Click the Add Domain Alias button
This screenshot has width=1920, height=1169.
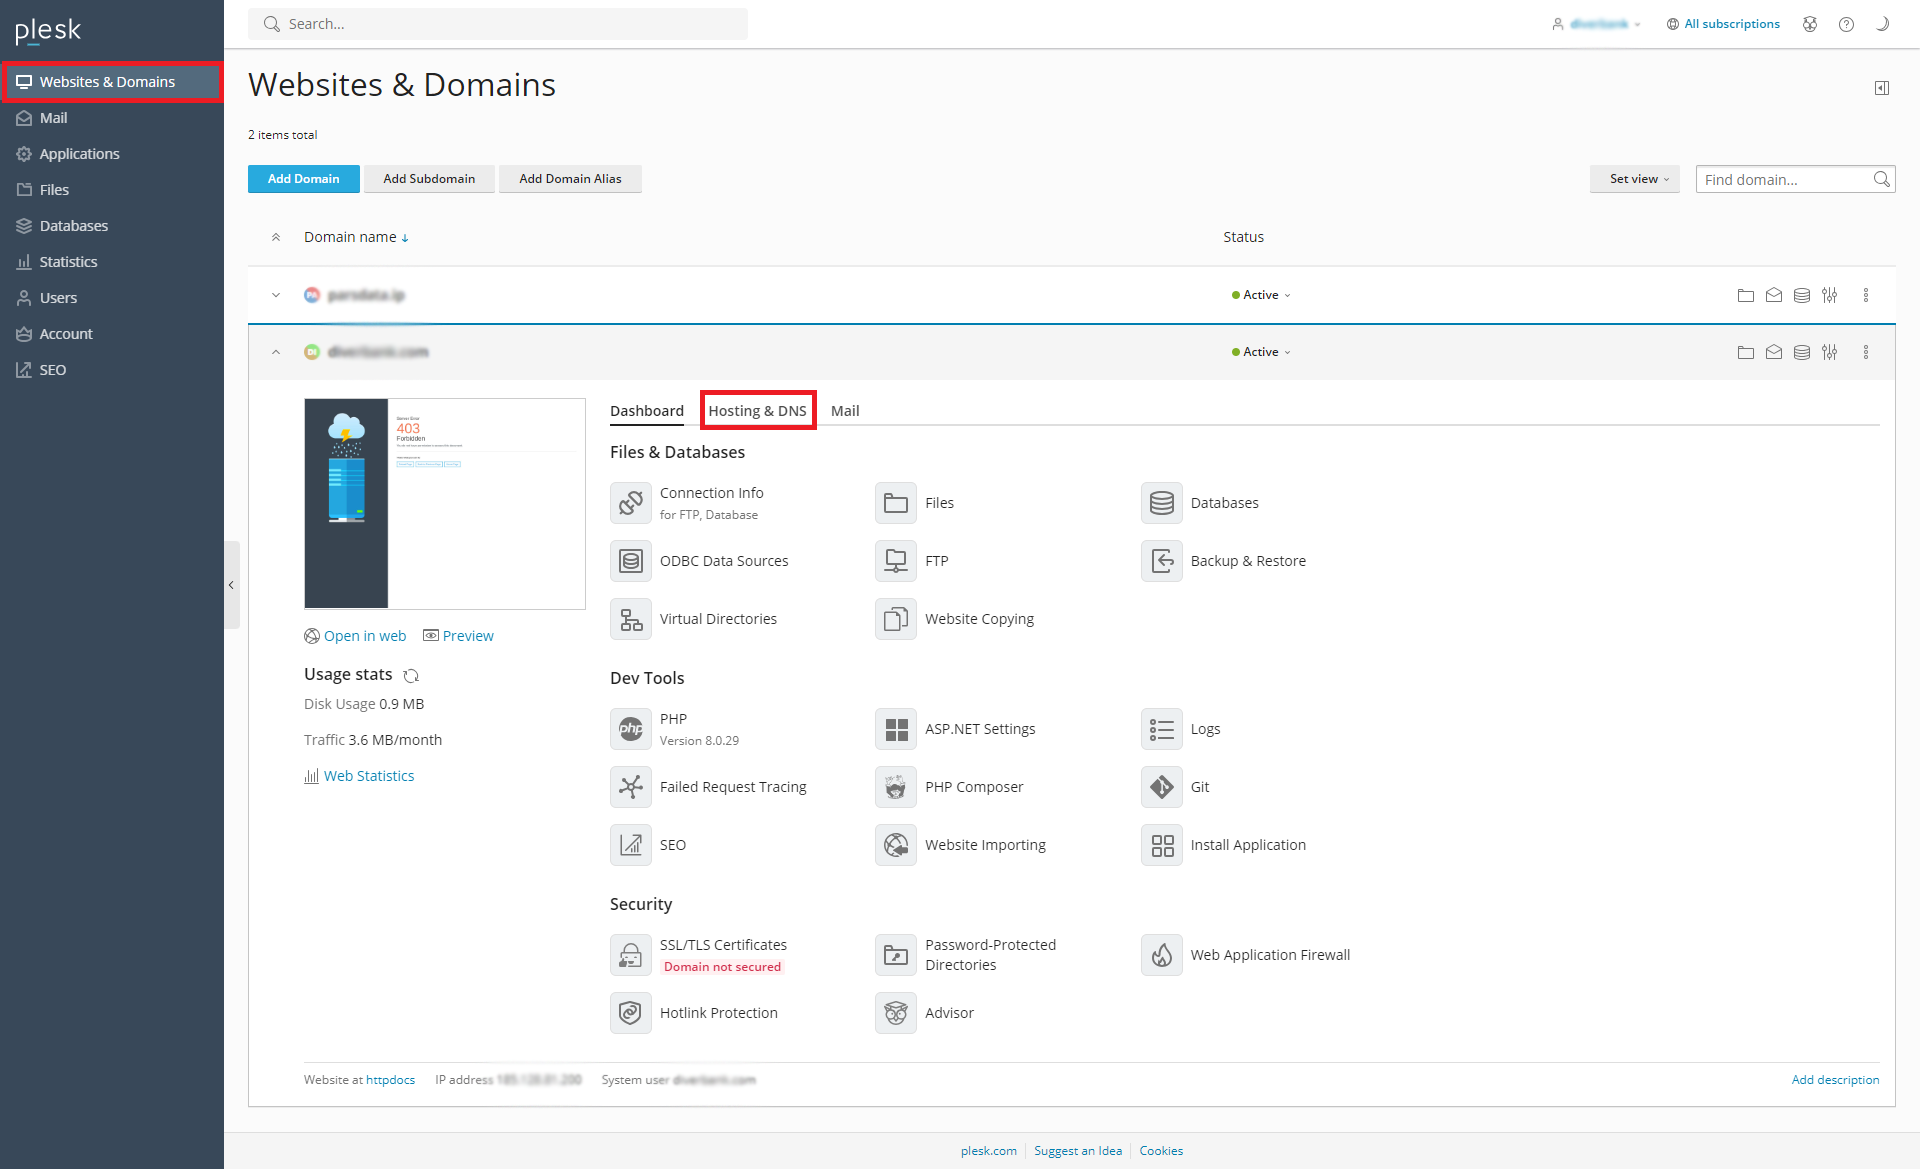click(x=570, y=179)
